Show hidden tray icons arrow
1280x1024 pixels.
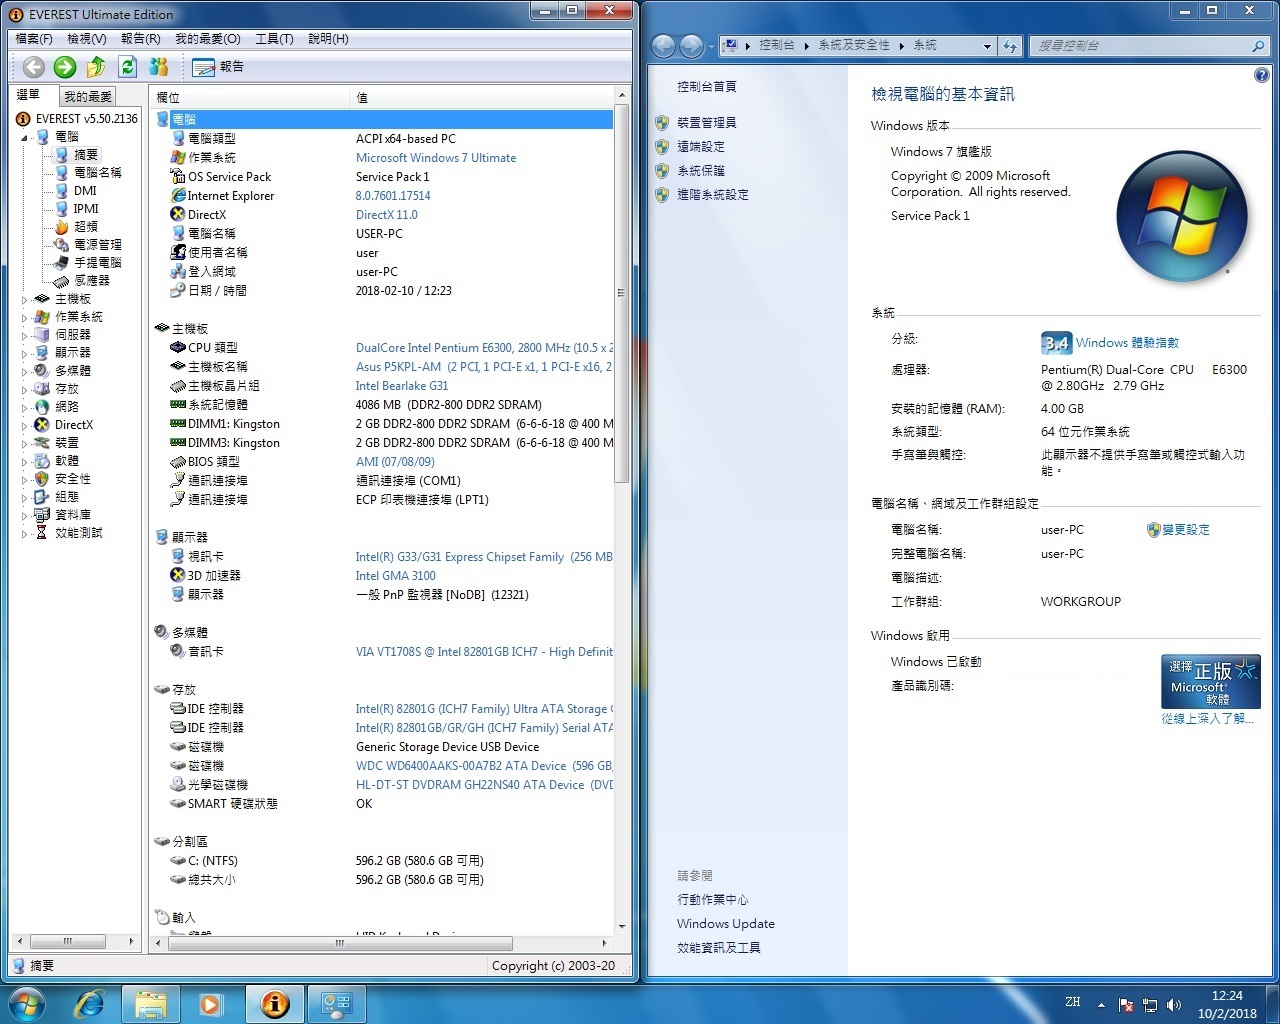[x=1101, y=1005]
